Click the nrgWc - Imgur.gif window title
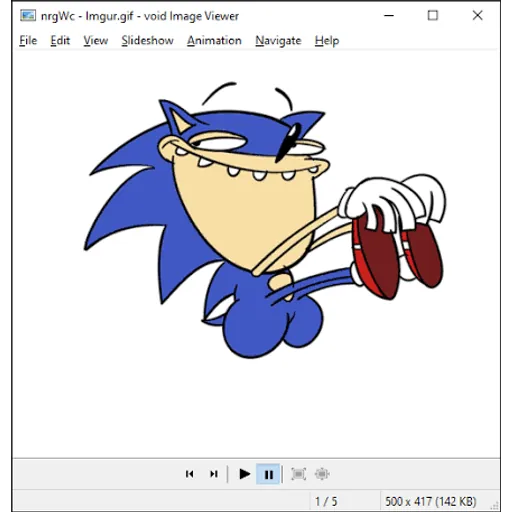This screenshot has height=512, width=512. [x=87, y=16]
